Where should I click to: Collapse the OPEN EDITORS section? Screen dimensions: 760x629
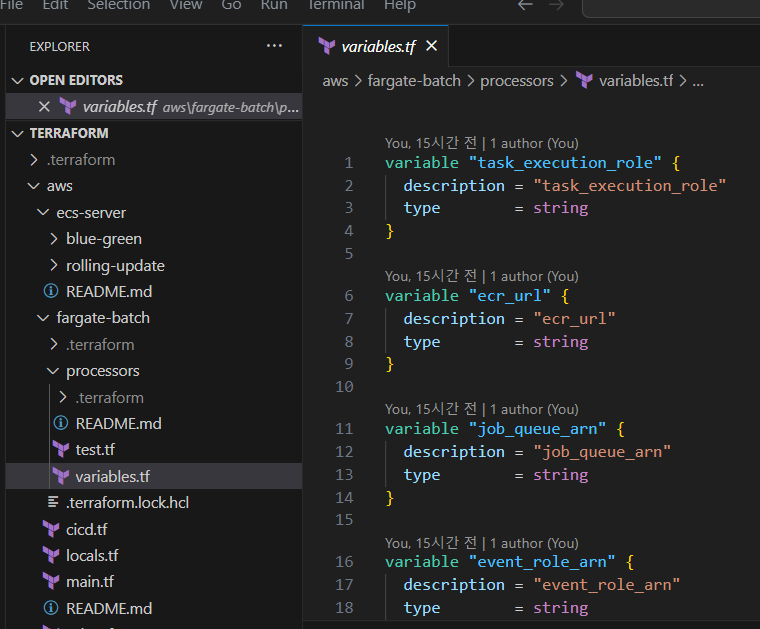(17, 80)
